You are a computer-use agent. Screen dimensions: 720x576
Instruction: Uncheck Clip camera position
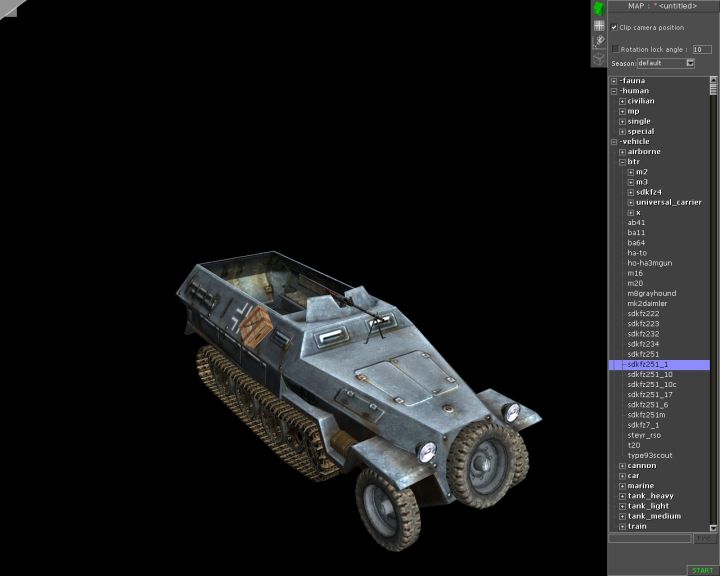[x=615, y=27]
